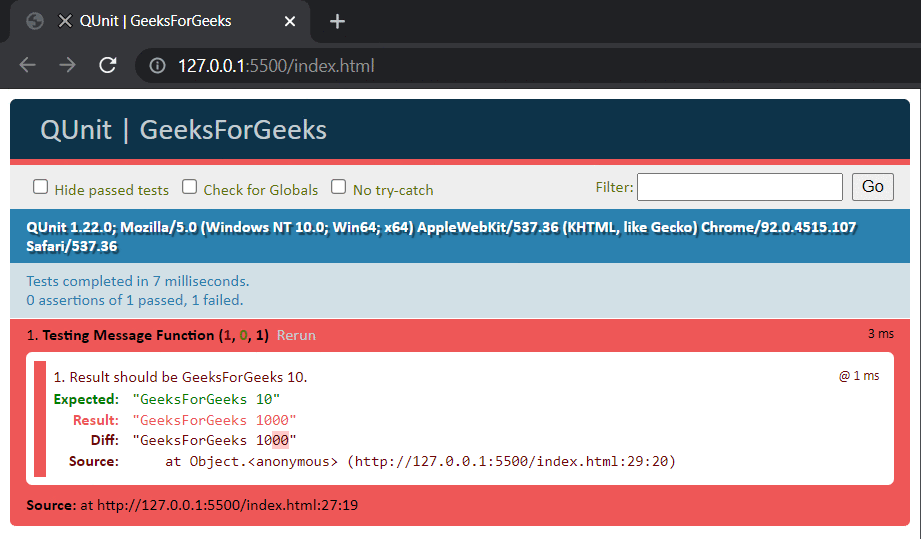Click the browser back arrow

(27, 66)
